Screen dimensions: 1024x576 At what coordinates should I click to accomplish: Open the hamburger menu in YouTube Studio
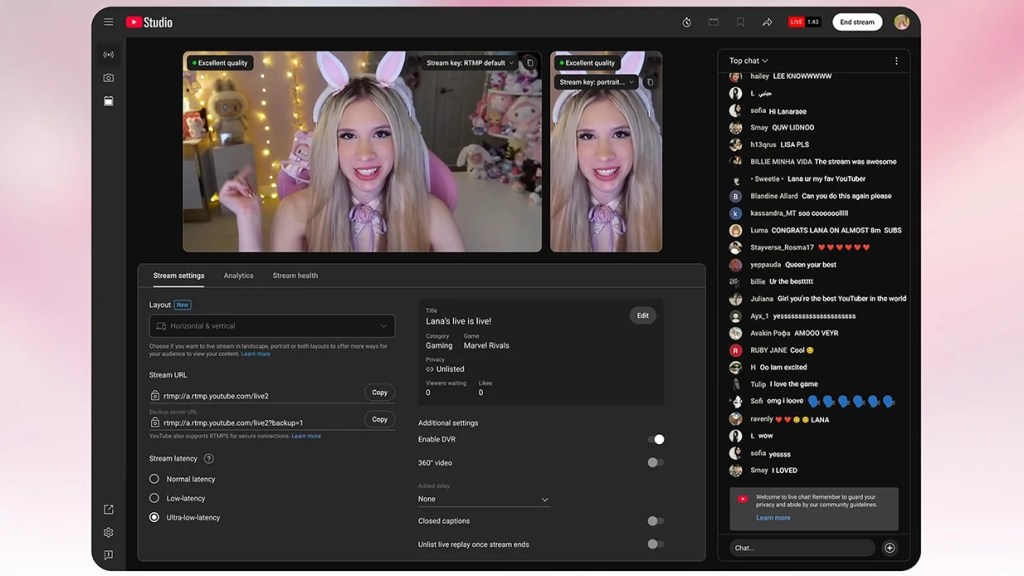(108, 21)
